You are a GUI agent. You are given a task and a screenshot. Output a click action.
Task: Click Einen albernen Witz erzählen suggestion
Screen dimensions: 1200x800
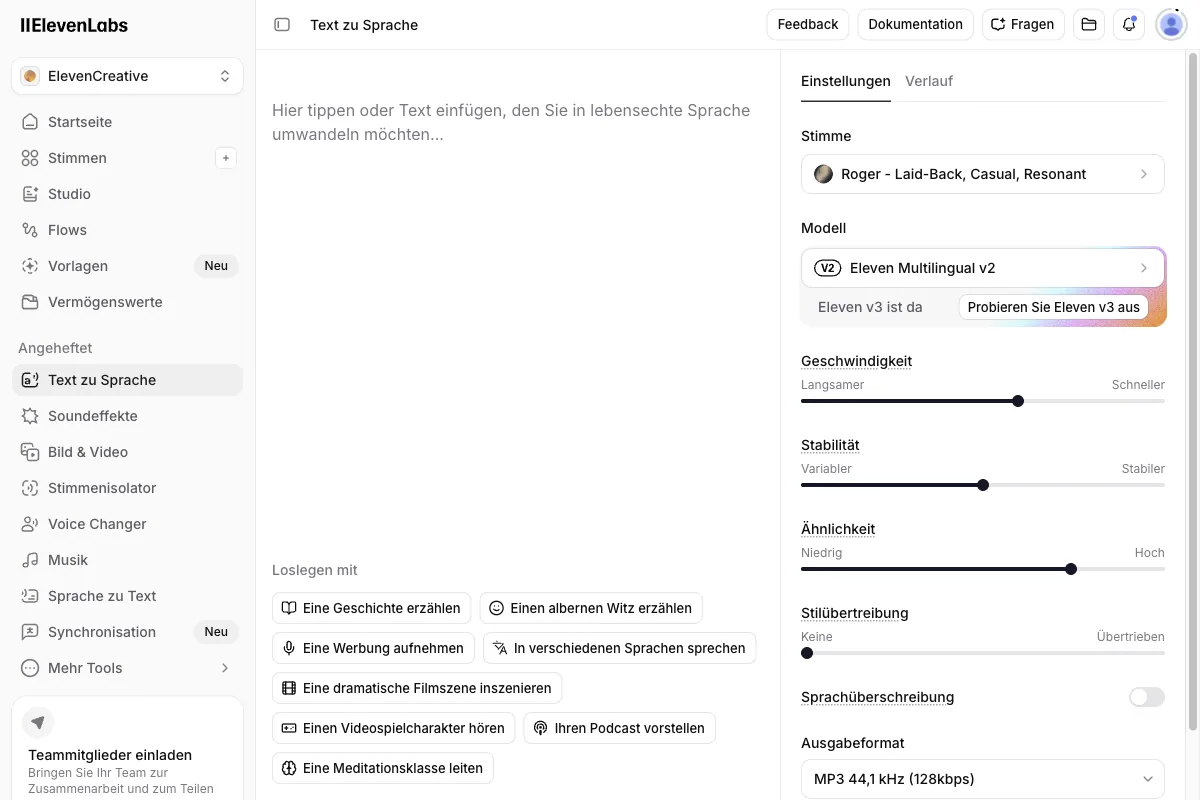click(x=591, y=608)
